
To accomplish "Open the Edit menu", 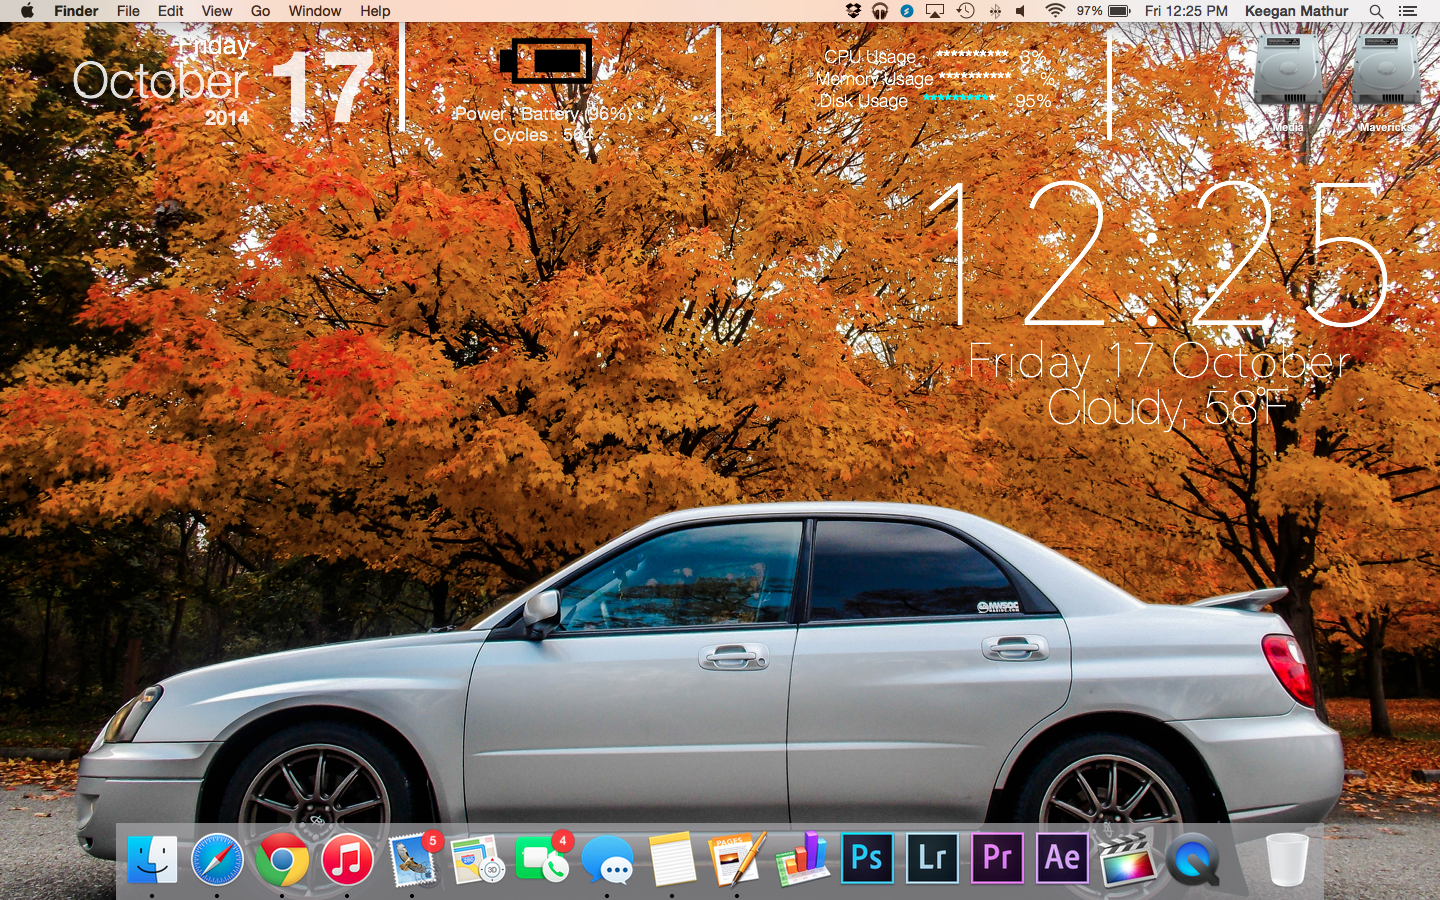I will pos(171,11).
